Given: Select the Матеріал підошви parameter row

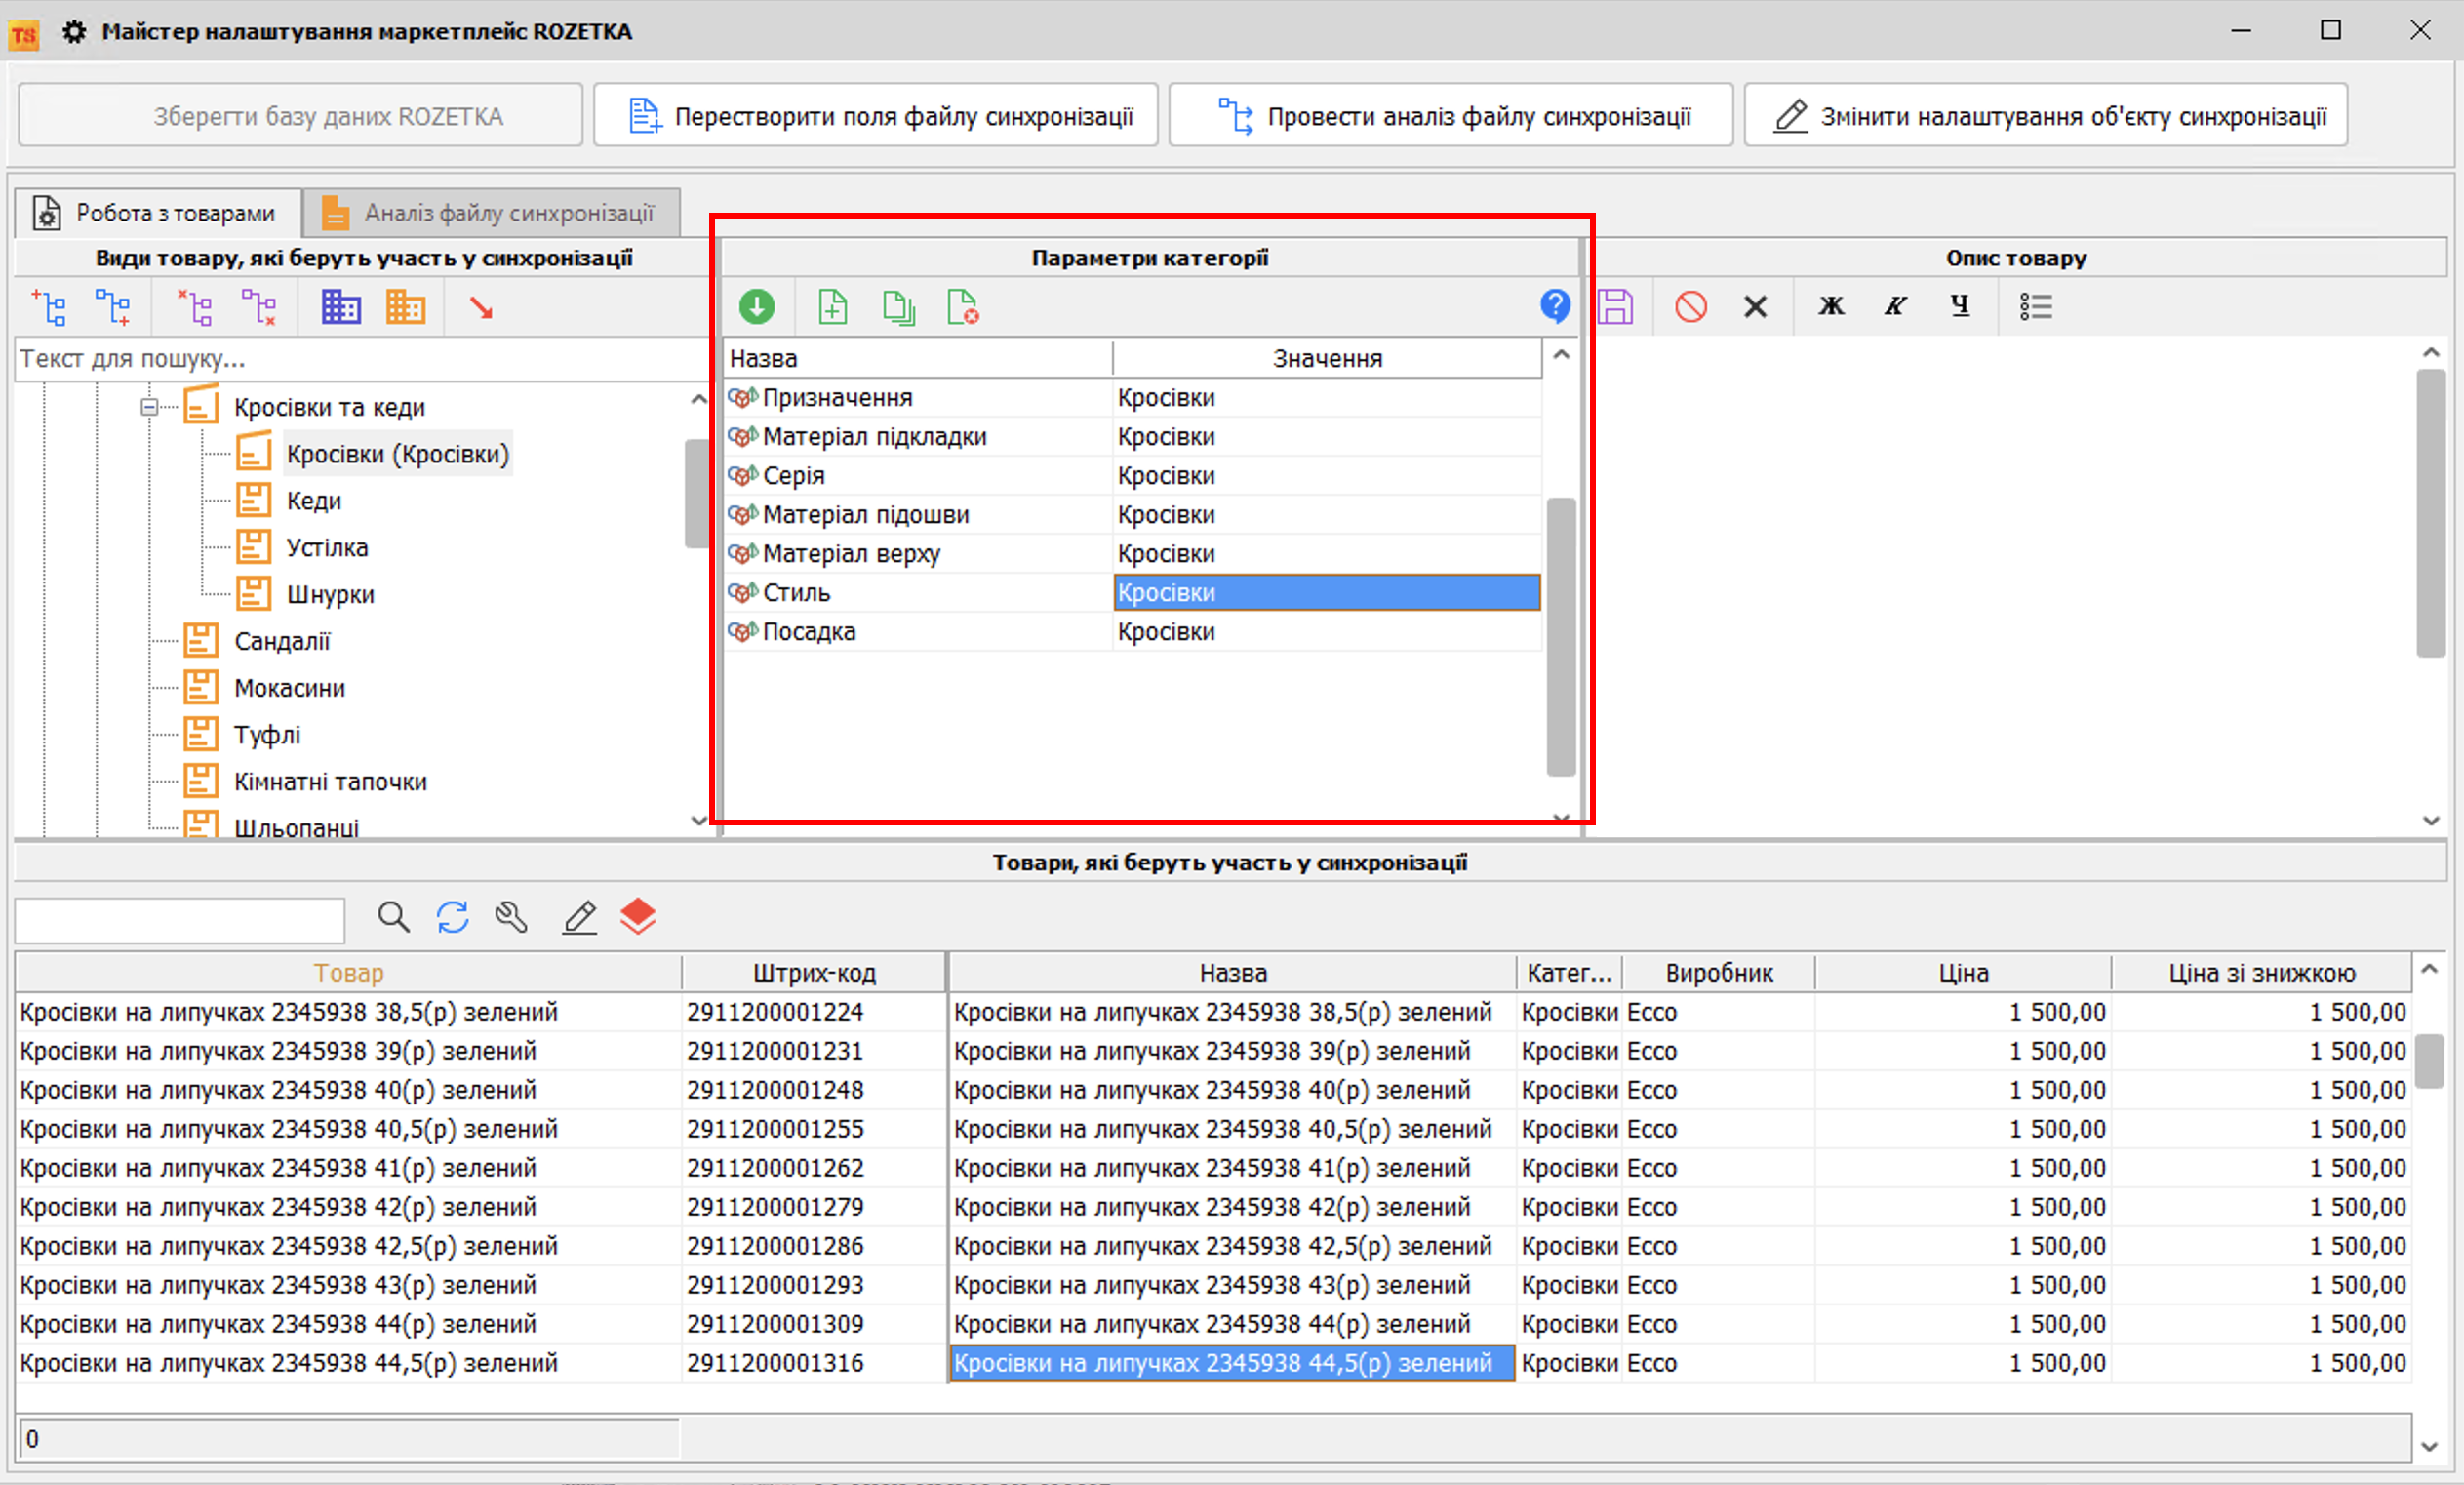Looking at the screenshot, I should (x=1133, y=515).
